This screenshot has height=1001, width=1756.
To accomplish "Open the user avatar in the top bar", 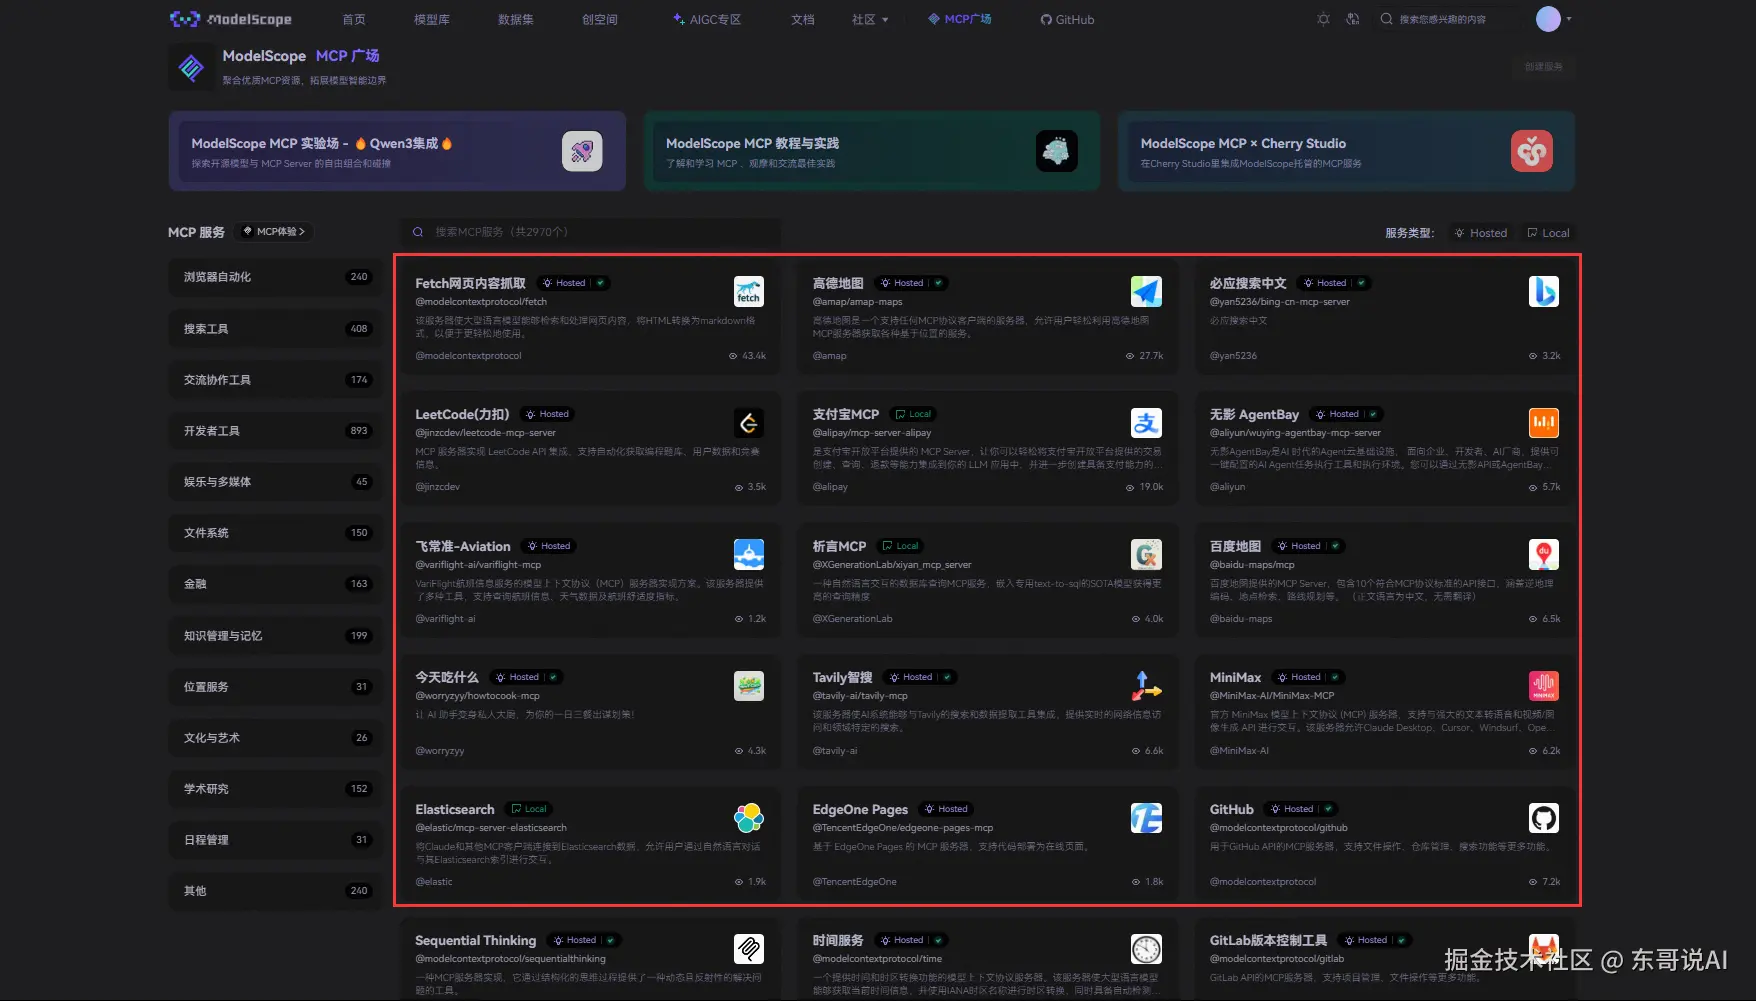I will [1548, 19].
